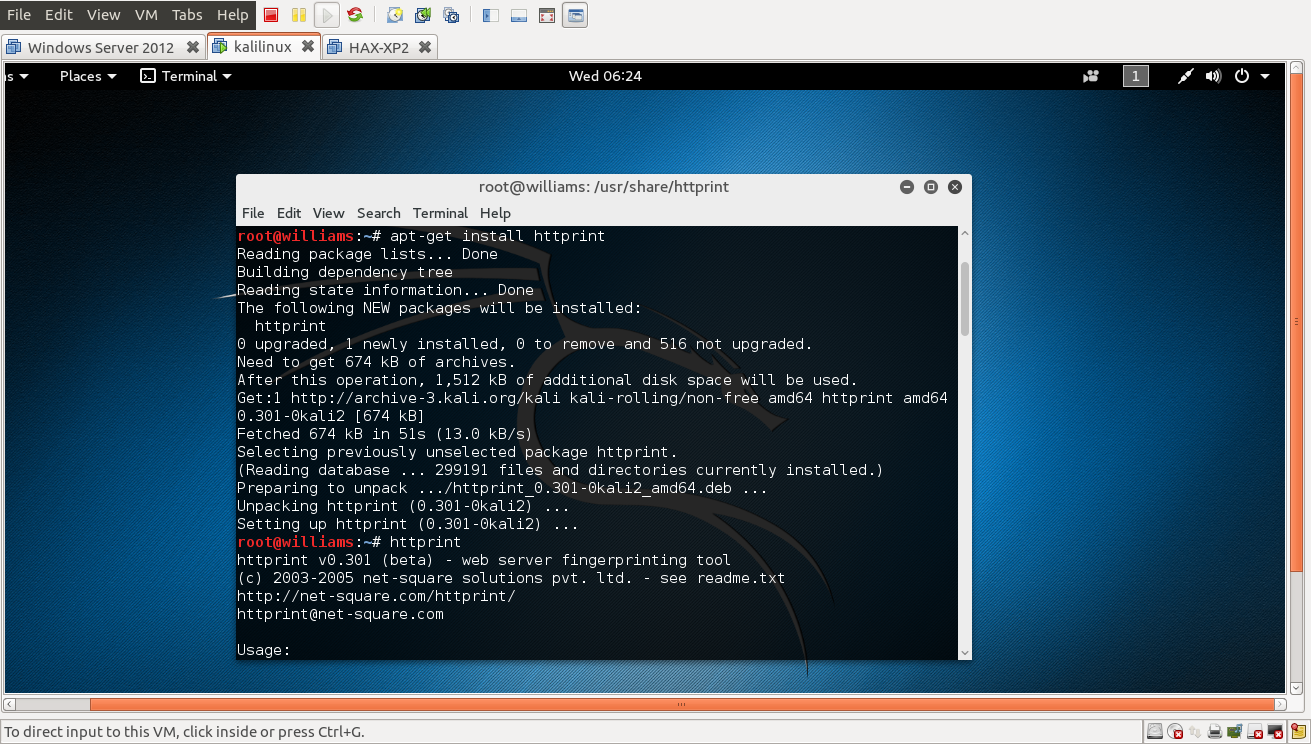1311x744 pixels.
Task: Revert to snapshot toolbar icon
Action: (x=423, y=15)
